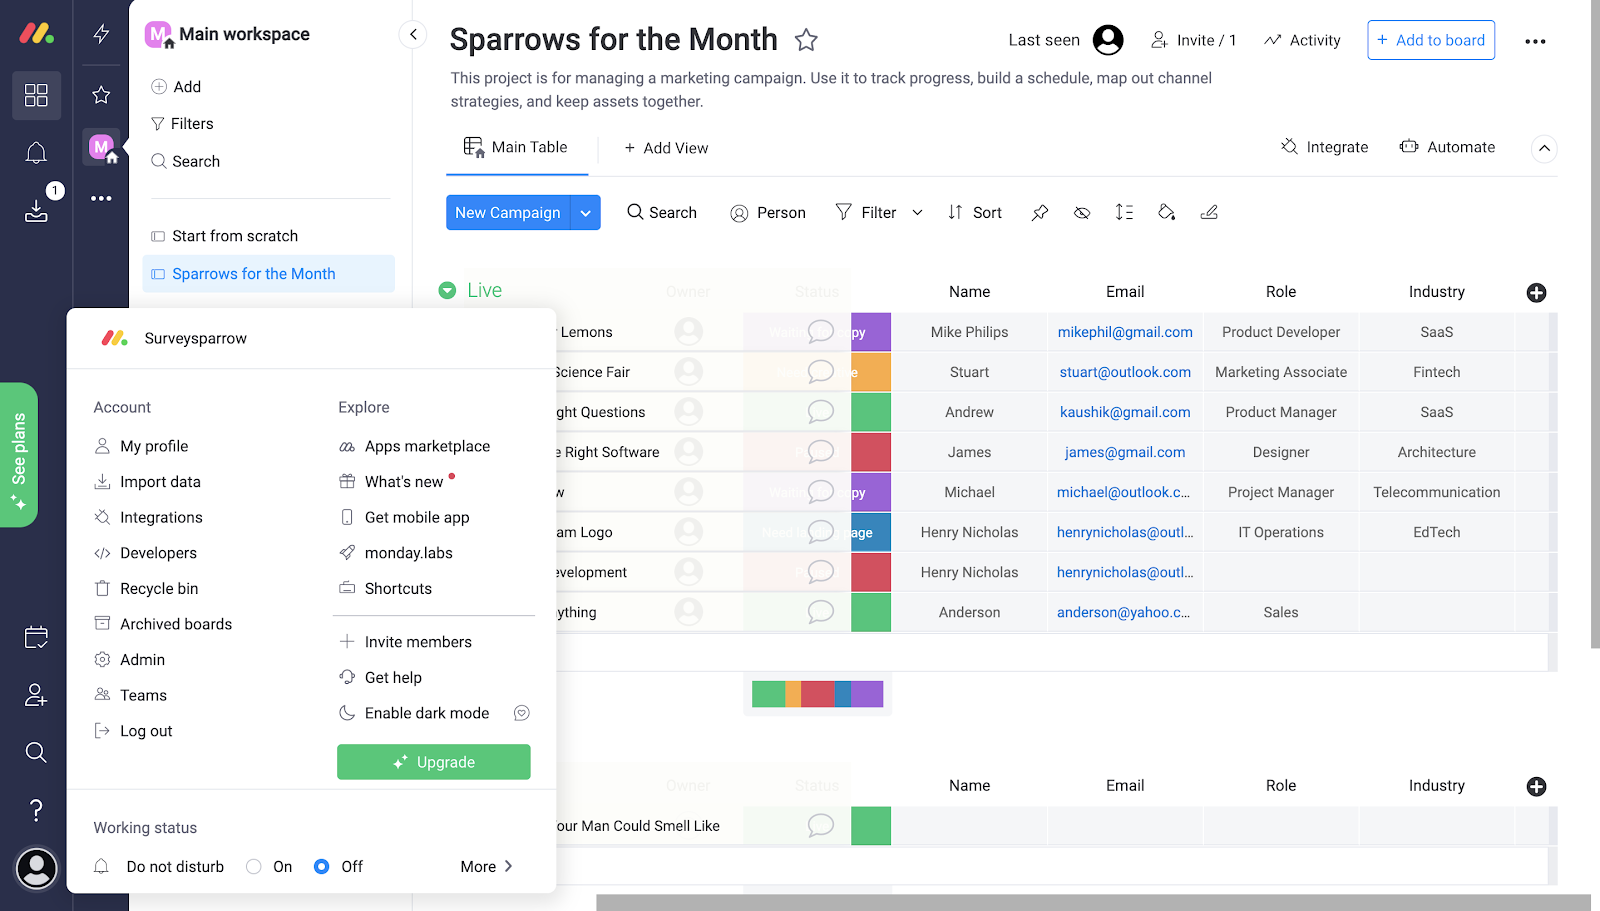Search the board with the toolbar Search

coord(662,212)
